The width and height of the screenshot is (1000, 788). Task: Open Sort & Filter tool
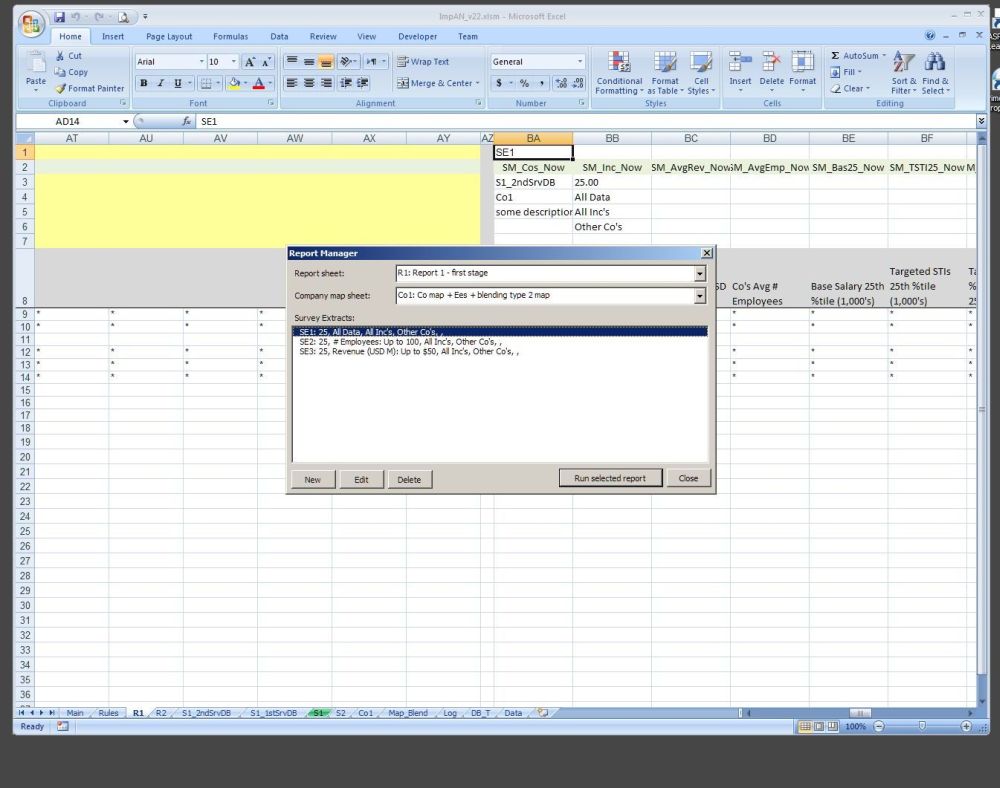tap(904, 63)
